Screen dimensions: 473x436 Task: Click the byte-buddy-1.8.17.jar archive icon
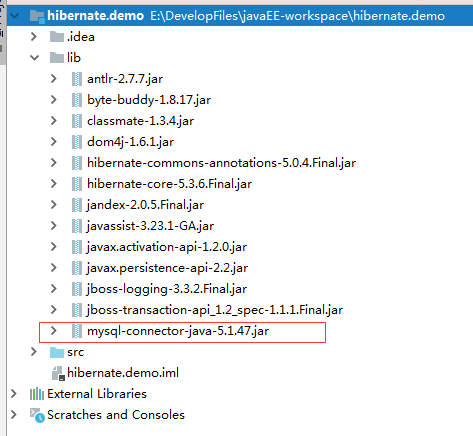click(x=77, y=100)
